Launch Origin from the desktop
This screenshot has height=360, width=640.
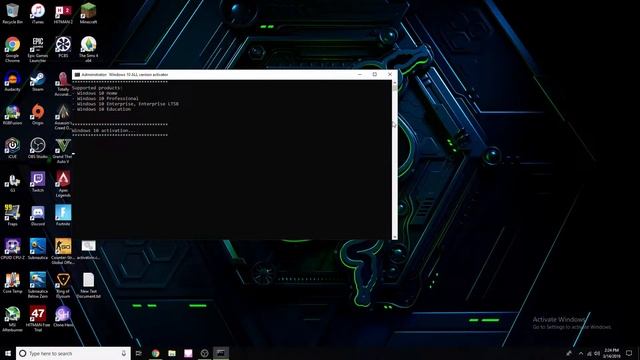38,115
